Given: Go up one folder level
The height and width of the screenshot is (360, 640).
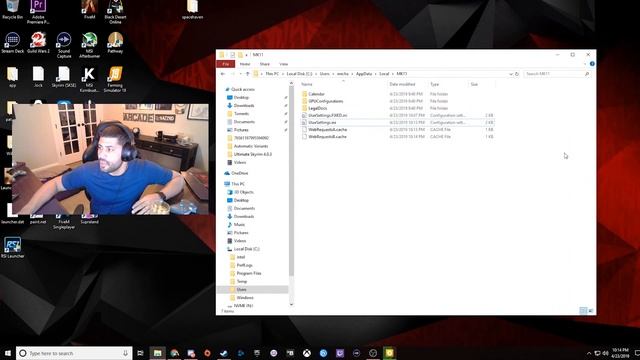Looking at the screenshot, I should tap(247, 74).
